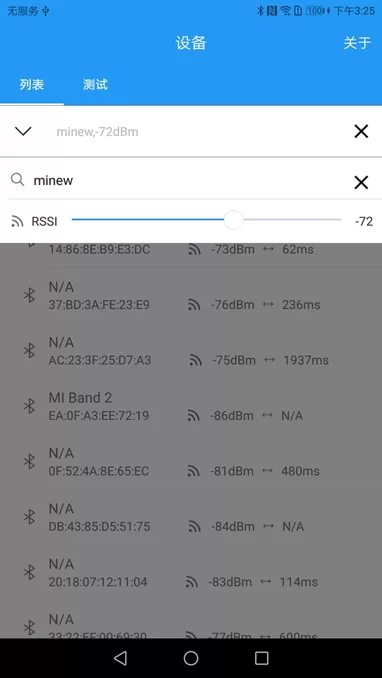Click the search field containing minew
This screenshot has width=382, height=678.
[x=190, y=180]
